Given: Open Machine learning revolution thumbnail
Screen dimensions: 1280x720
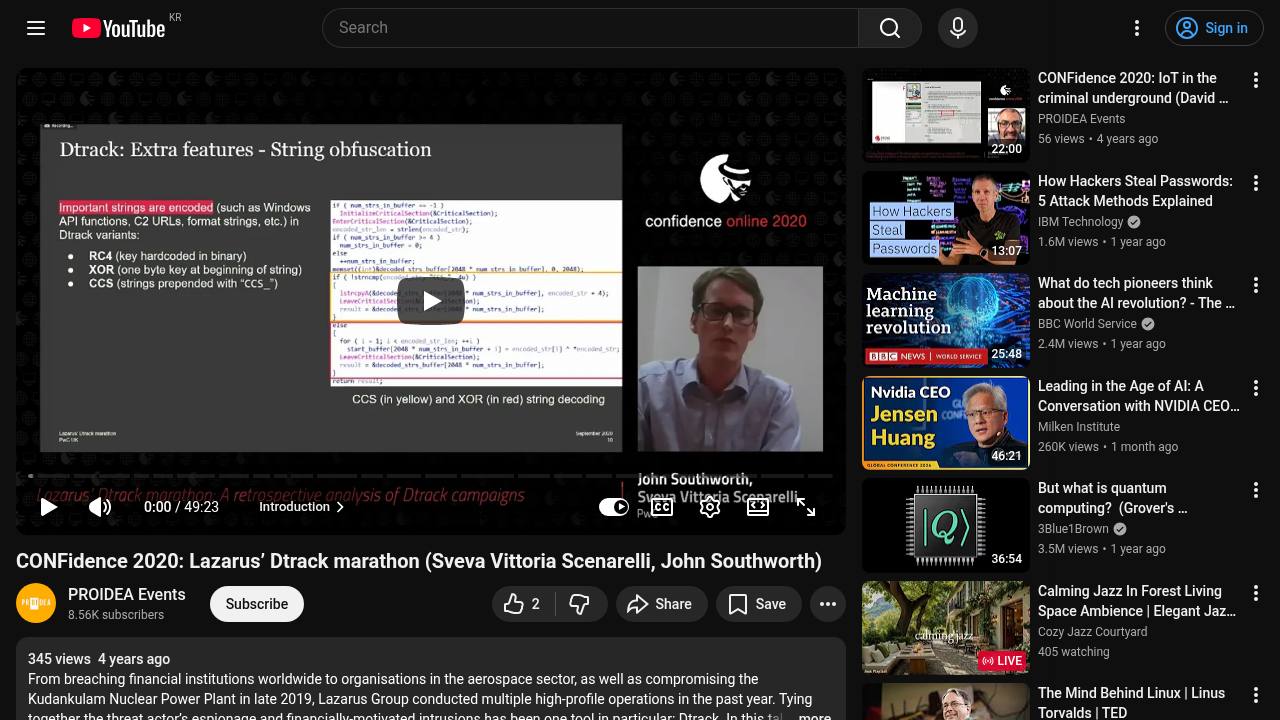Looking at the screenshot, I should tap(946, 320).
